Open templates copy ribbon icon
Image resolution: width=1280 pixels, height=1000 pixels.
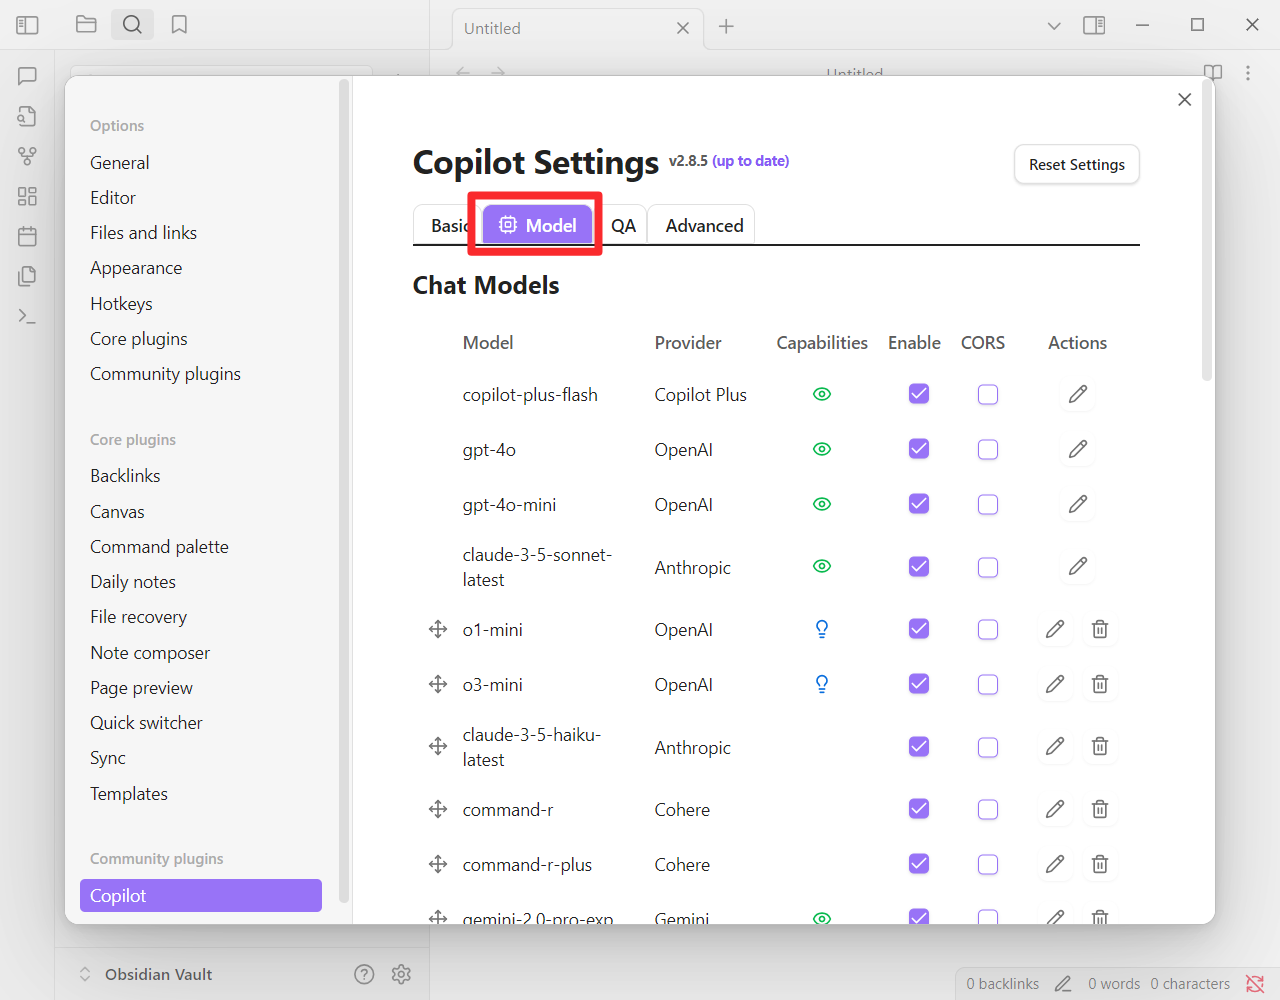point(27,276)
